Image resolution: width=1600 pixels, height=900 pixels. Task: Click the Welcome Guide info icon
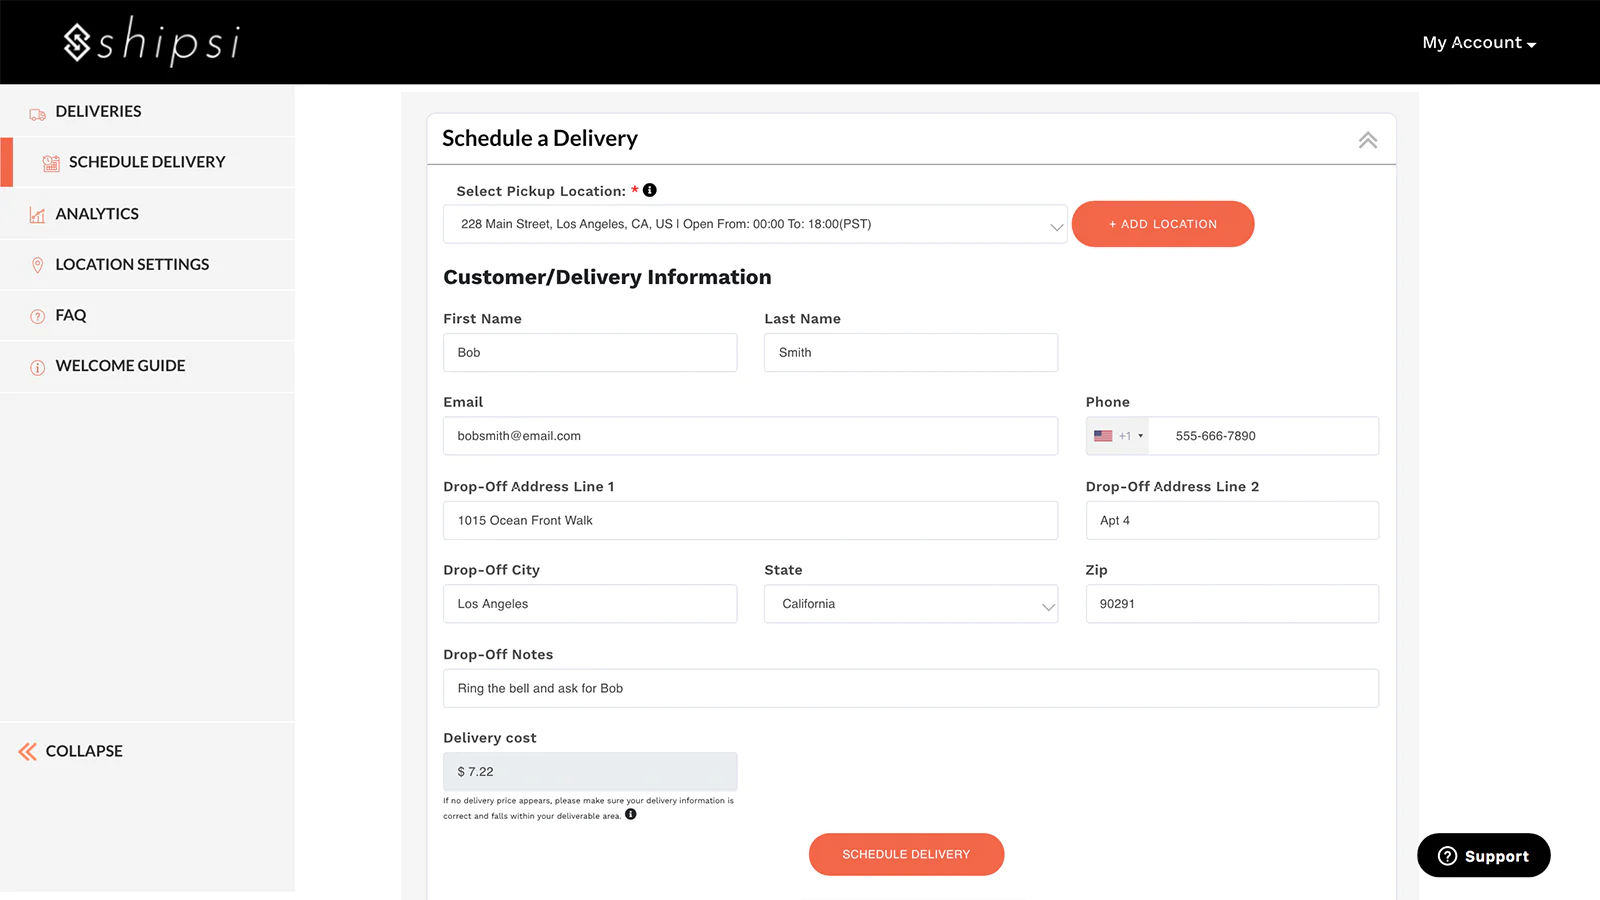pyautogui.click(x=37, y=367)
